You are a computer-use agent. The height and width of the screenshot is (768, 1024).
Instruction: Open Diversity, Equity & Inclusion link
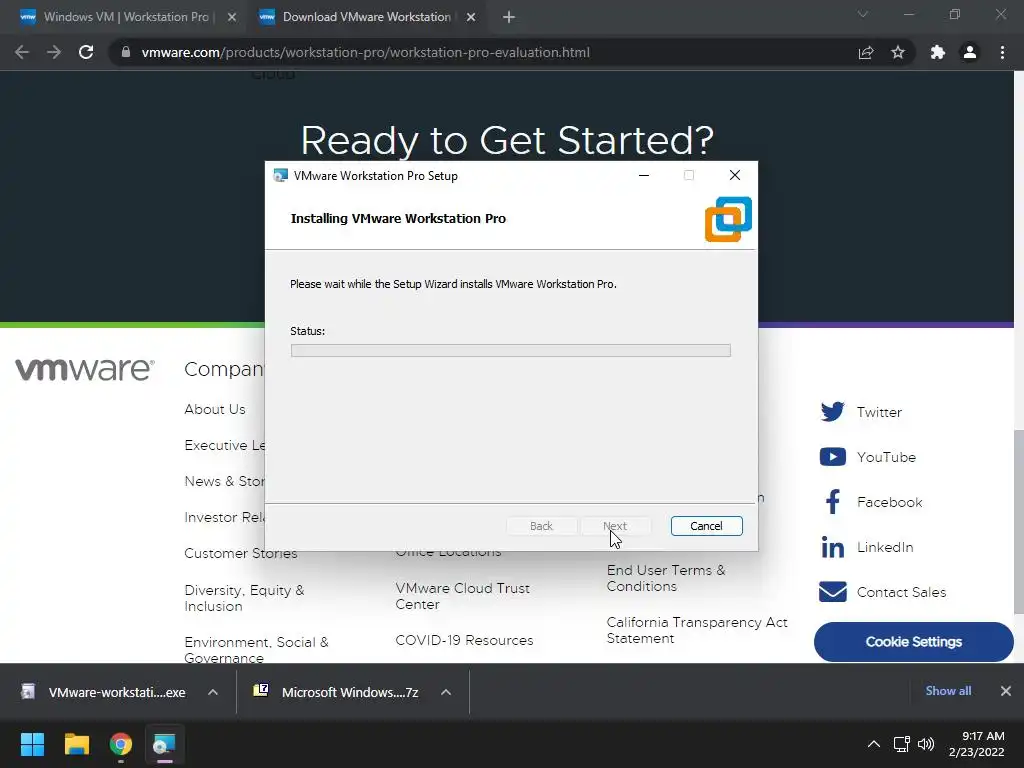(x=244, y=598)
